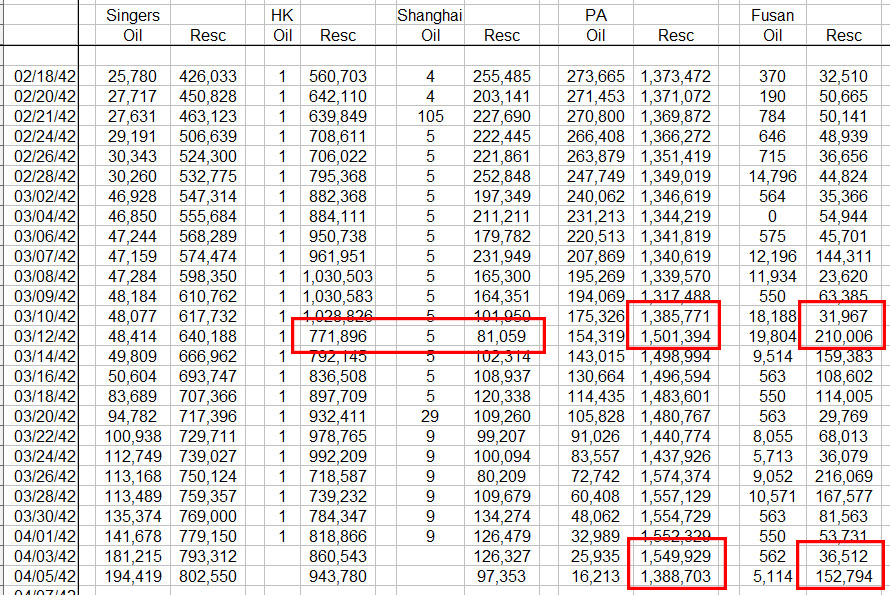This screenshot has width=890, height=595.
Task: Click Fusan Resc value 152,794
Action: tap(843, 576)
